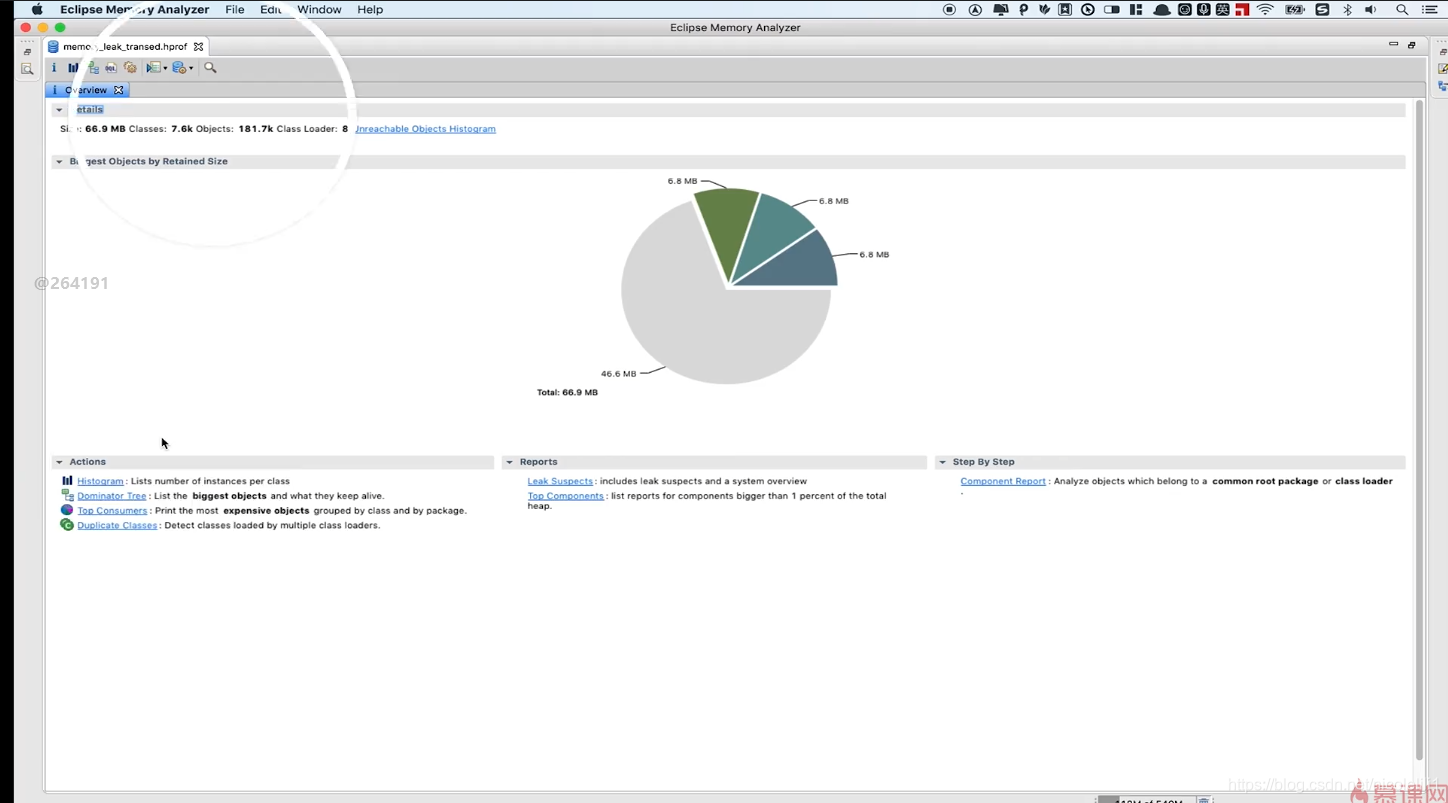Open the Duplicate Classes link
Screen dimensions: 1448x803
117,526
